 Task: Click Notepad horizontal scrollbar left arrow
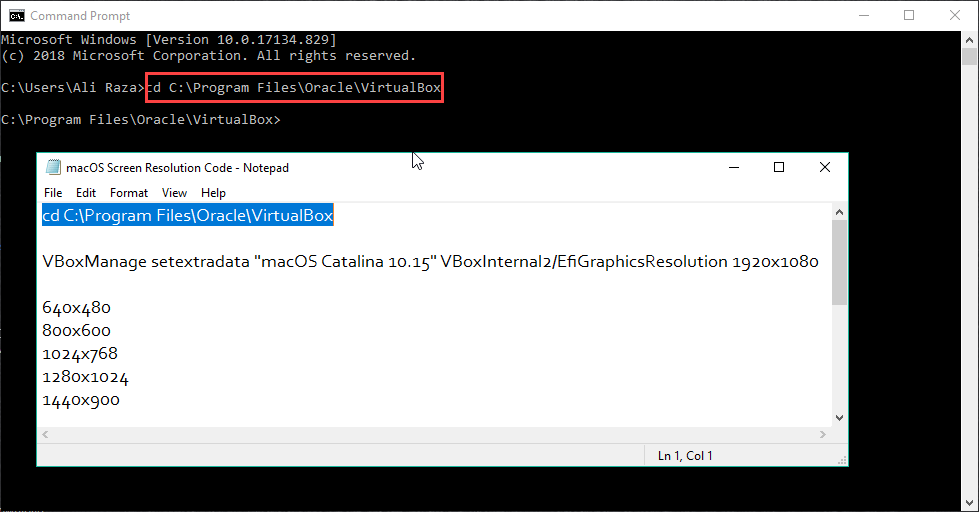(46, 435)
